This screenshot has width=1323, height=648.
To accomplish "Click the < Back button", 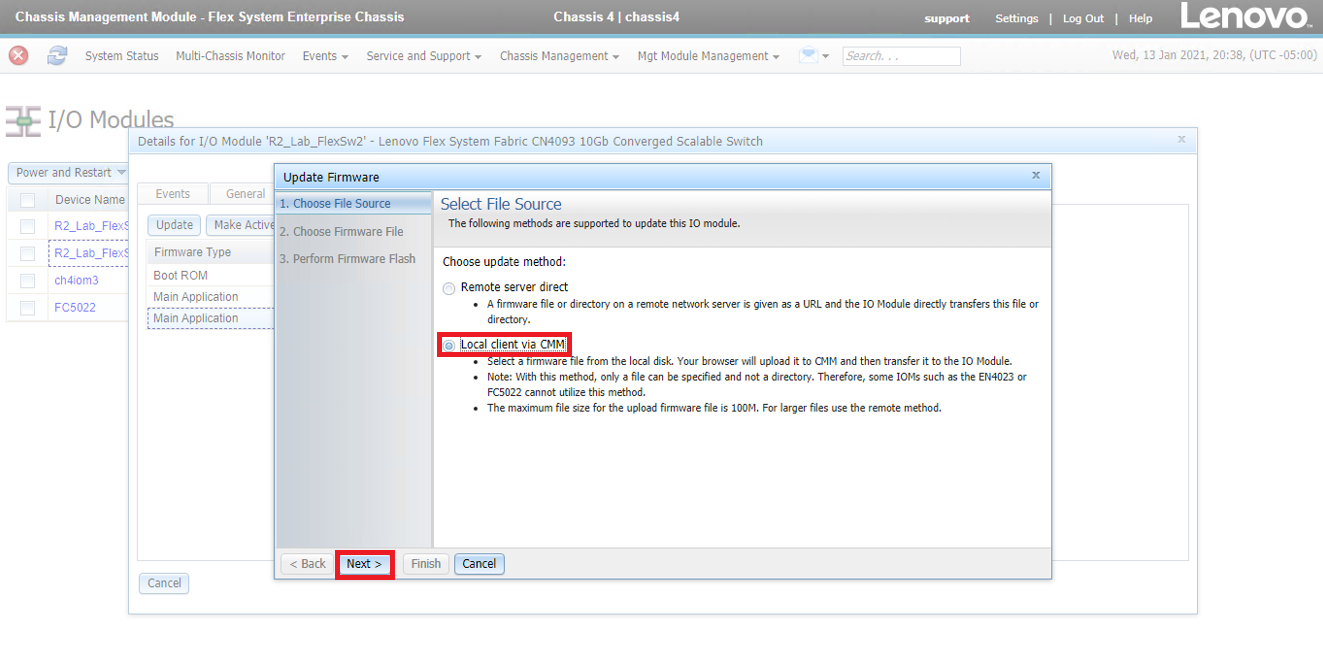I will 308,564.
